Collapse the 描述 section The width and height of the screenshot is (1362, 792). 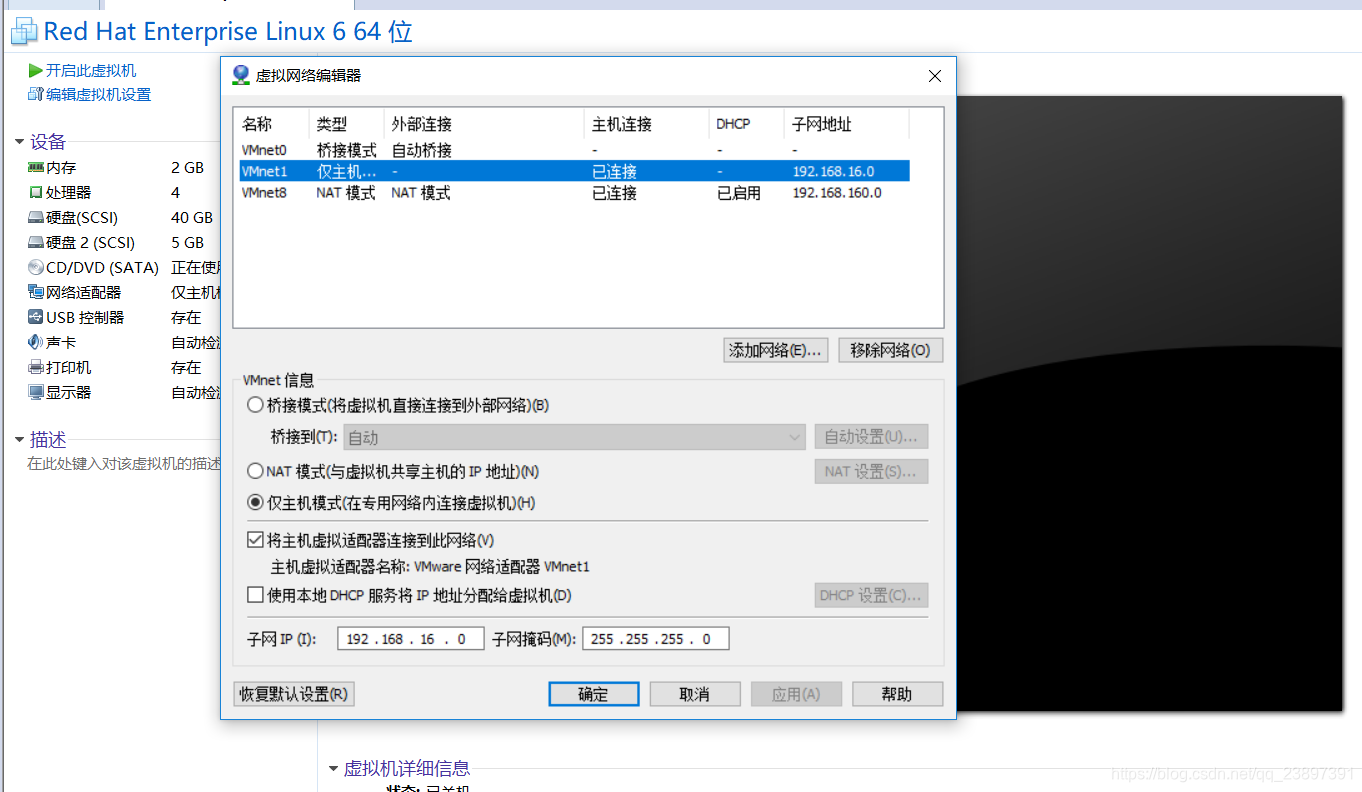[x=18, y=439]
